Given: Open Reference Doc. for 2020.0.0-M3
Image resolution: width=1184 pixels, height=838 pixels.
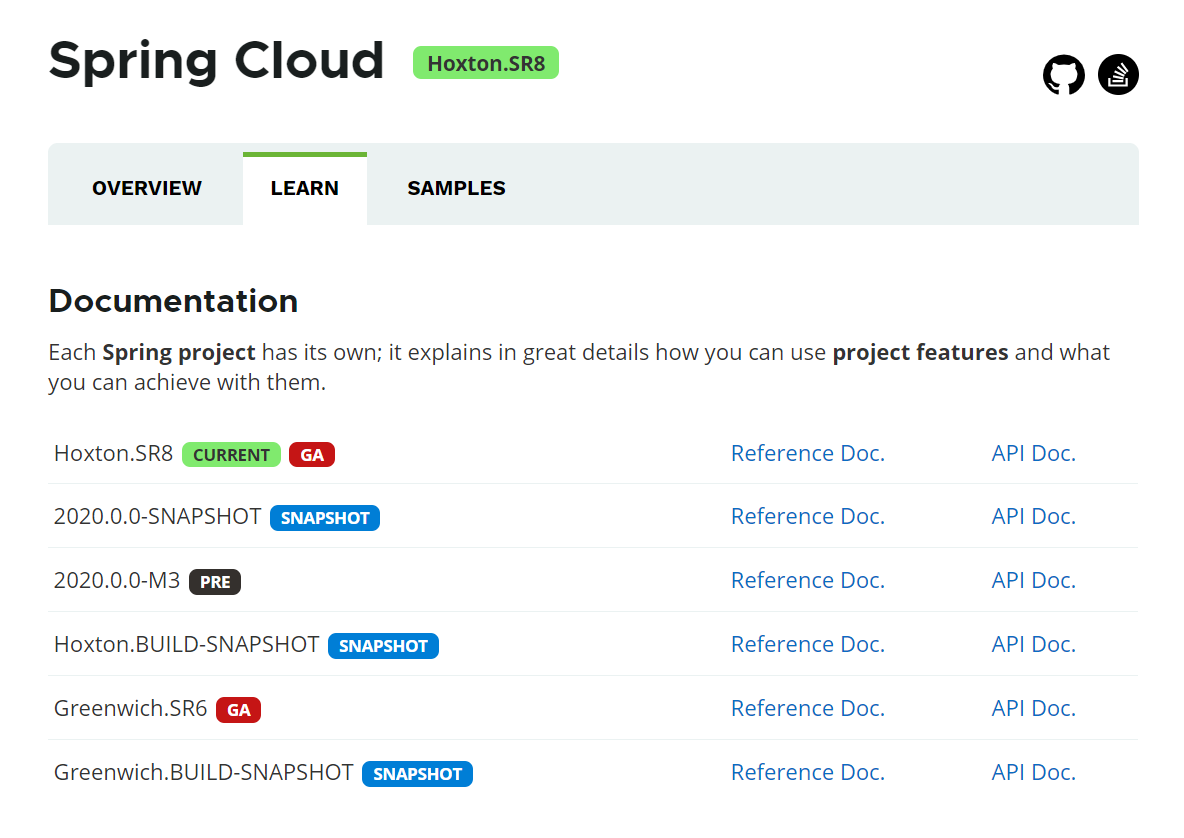Looking at the screenshot, I should pos(807,581).
